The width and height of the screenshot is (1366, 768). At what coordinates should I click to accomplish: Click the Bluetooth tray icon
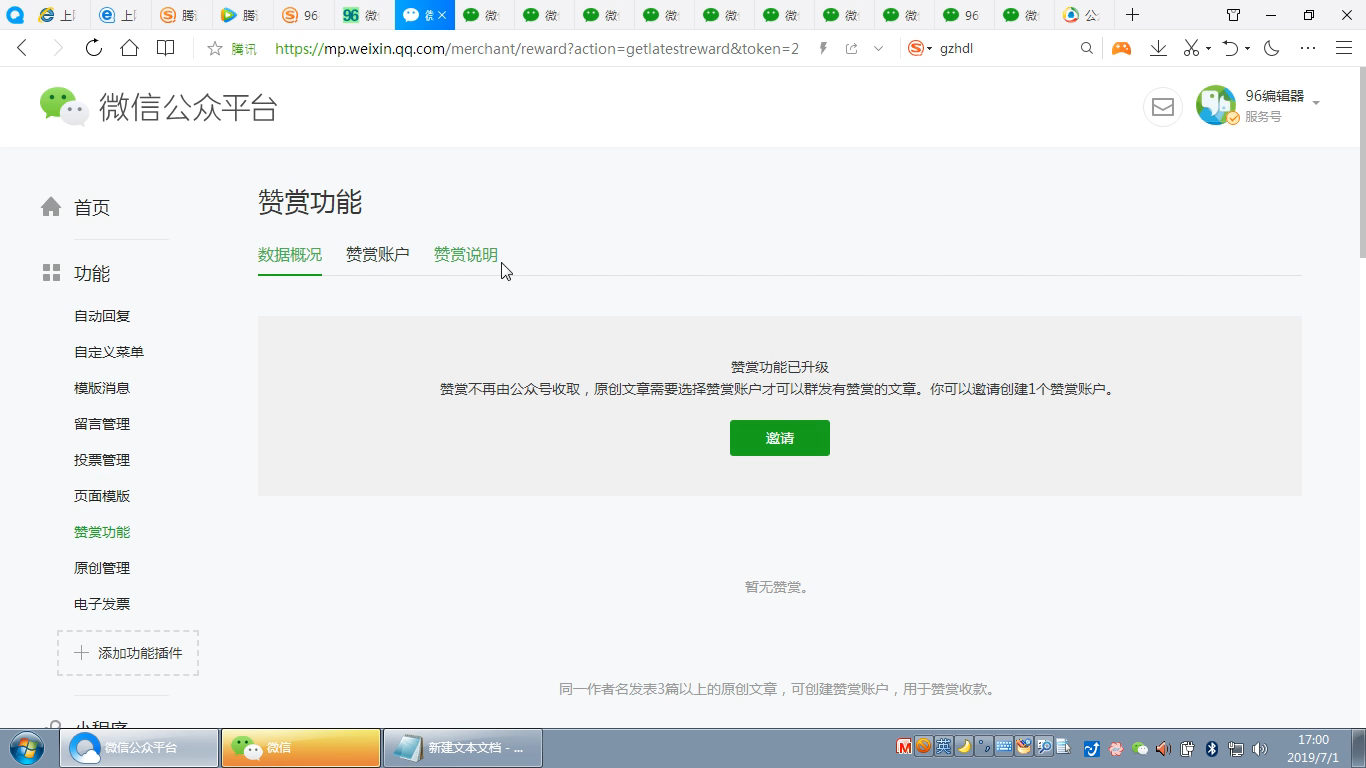pos(1211,748)
